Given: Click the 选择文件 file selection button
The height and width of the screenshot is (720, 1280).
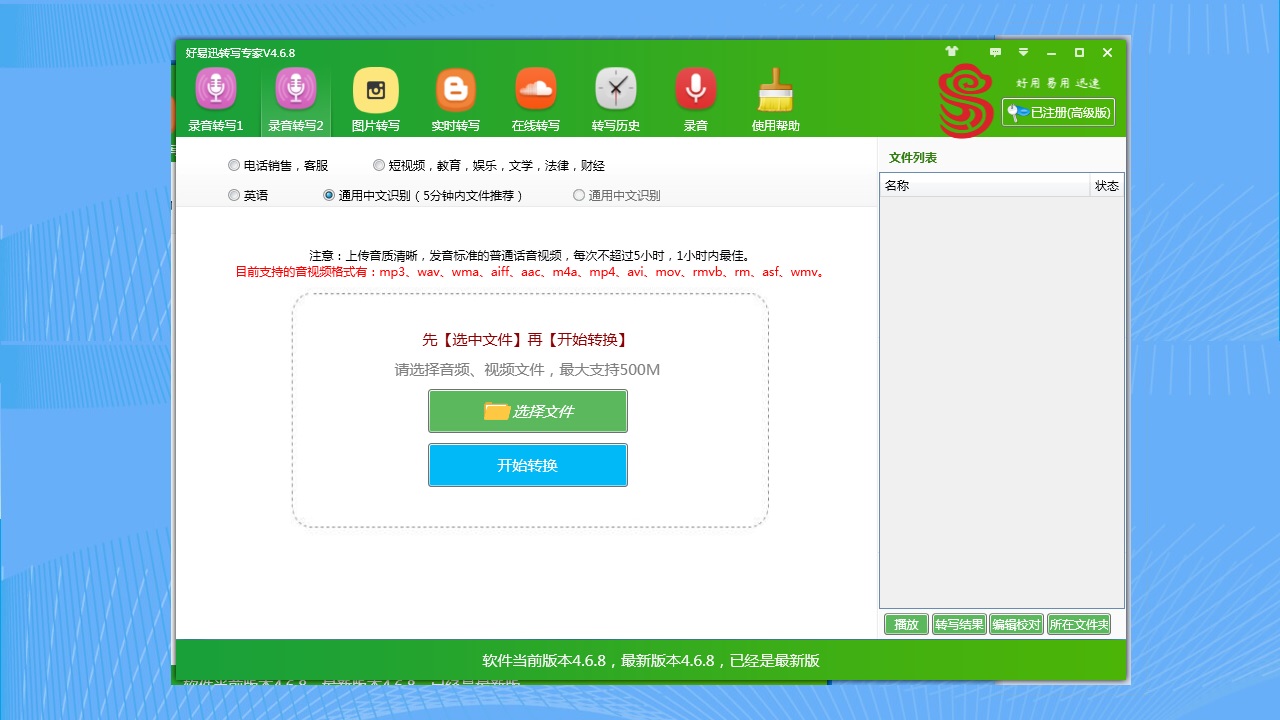Looking at the screenshot, I should click(528, 411).
